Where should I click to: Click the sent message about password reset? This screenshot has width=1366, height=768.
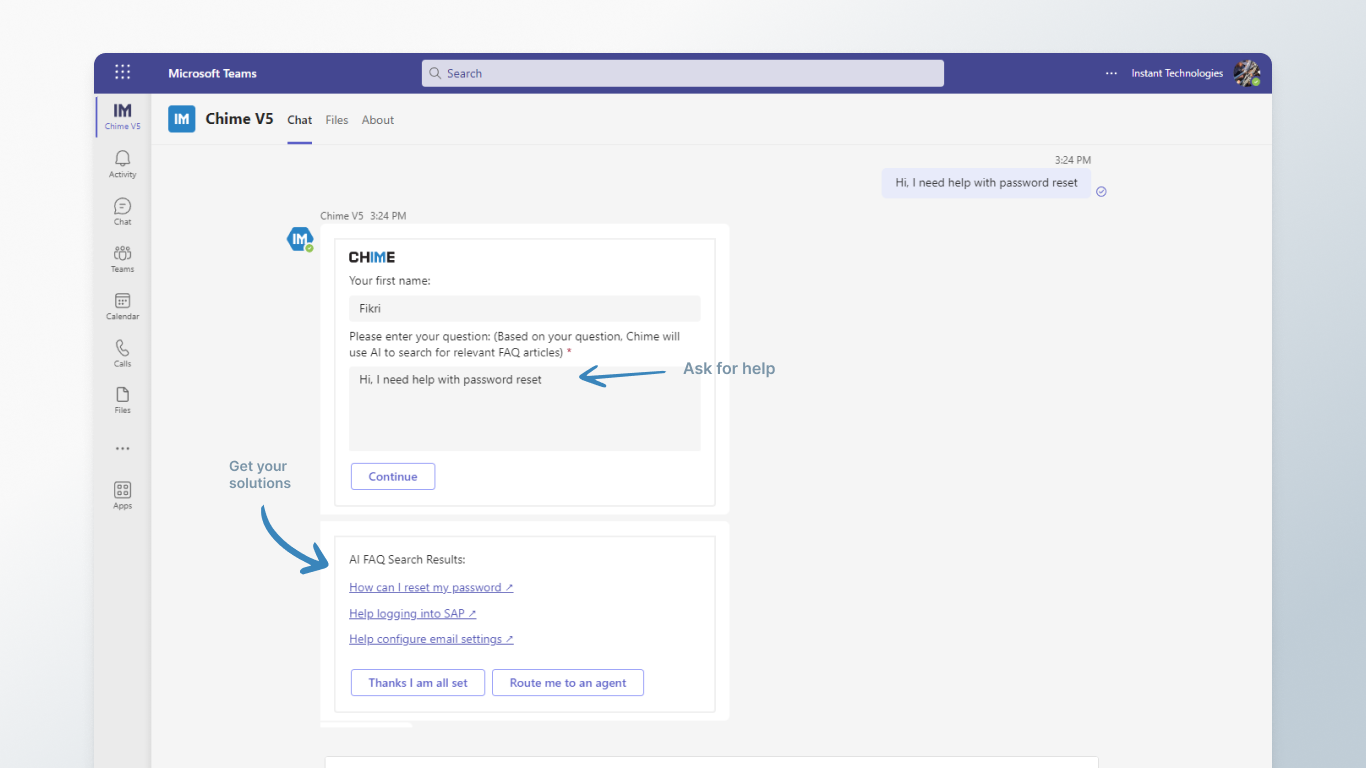coord(986,183)
